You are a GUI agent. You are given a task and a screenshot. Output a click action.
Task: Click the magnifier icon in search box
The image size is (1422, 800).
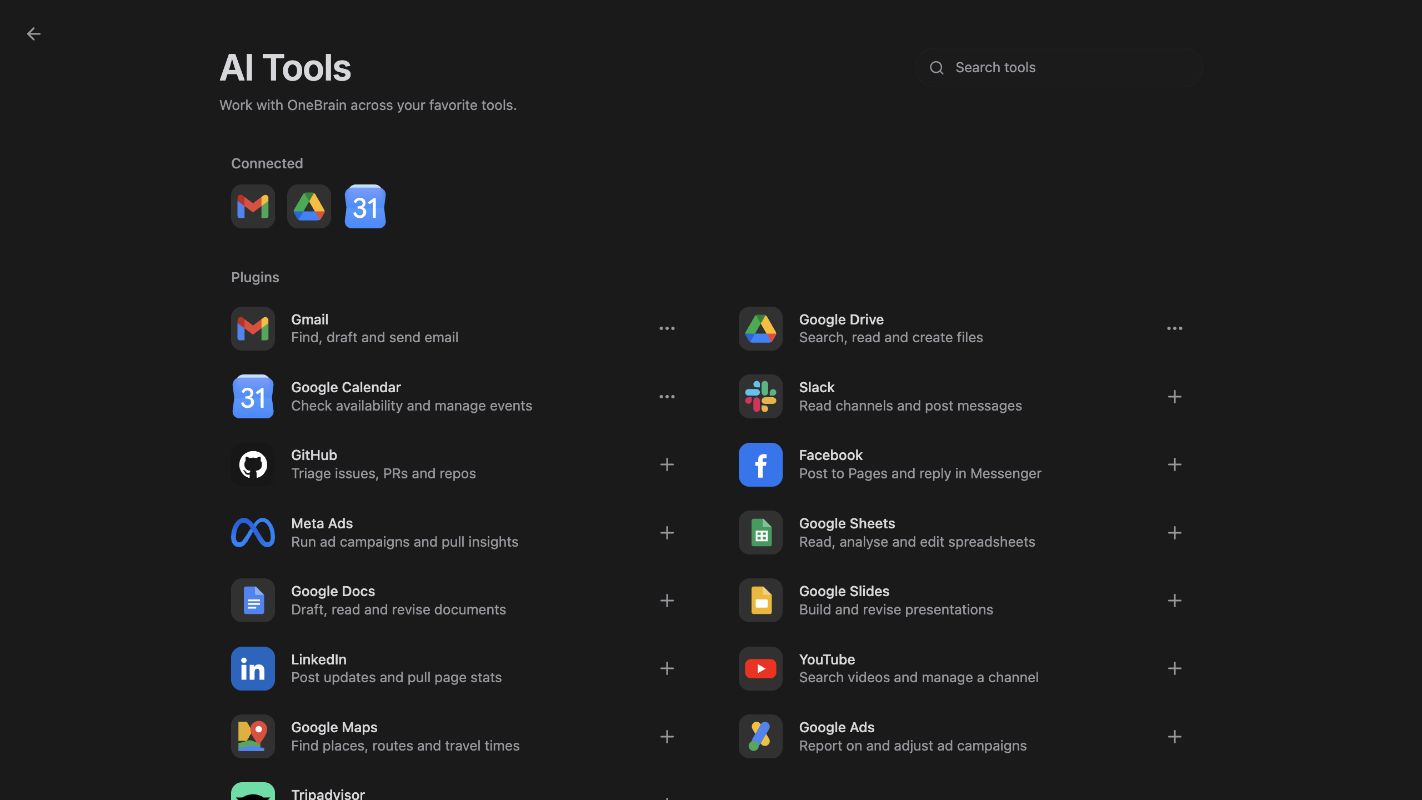click(x=937, y=68)
